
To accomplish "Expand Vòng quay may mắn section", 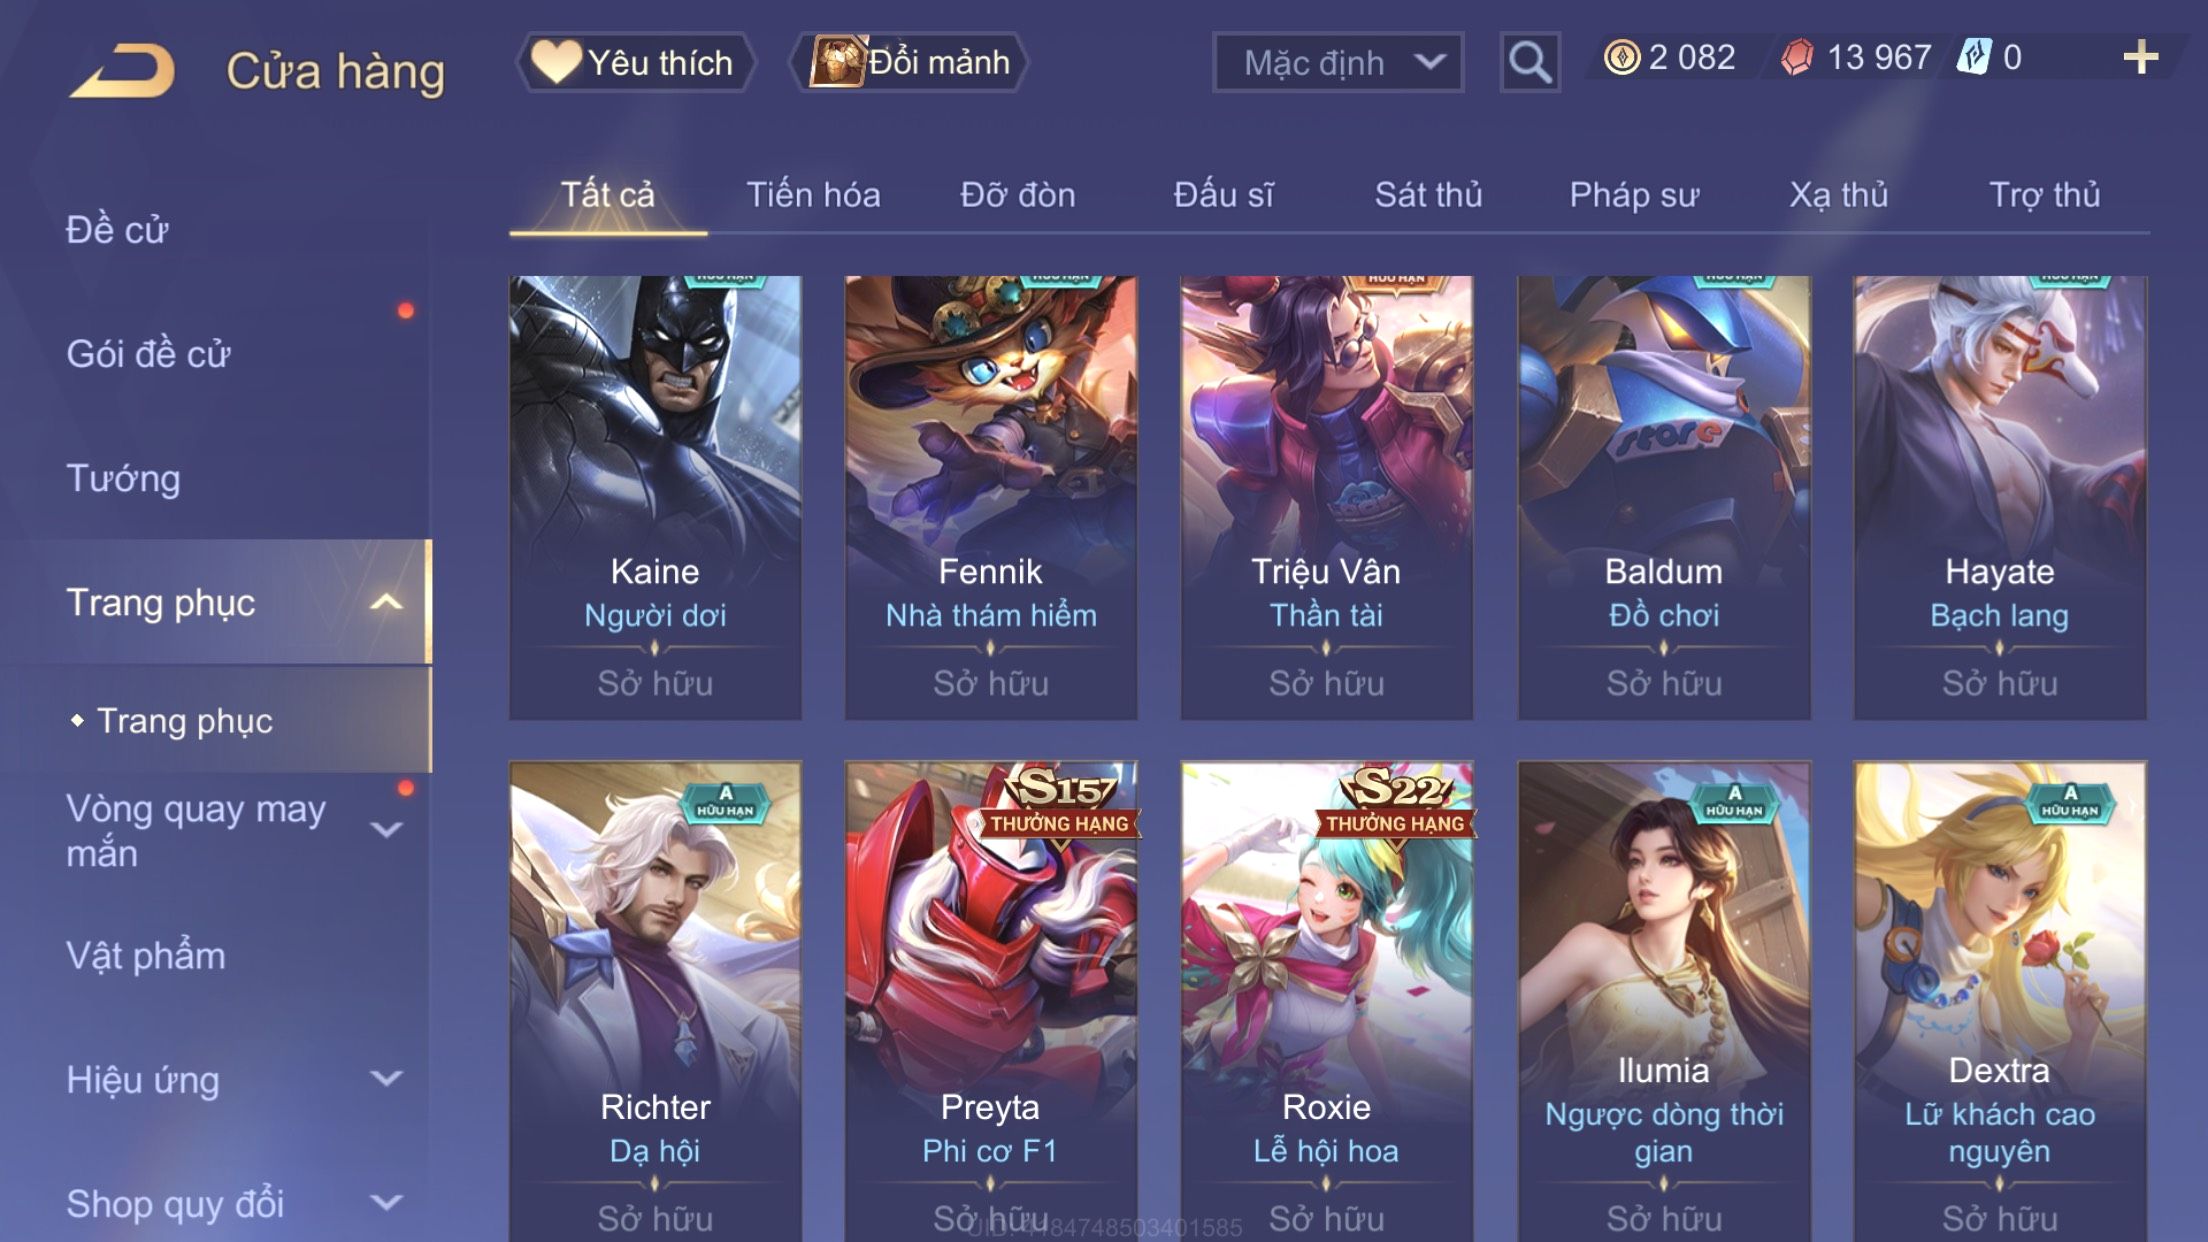I will pyautogui.click(x=386, y=830).
